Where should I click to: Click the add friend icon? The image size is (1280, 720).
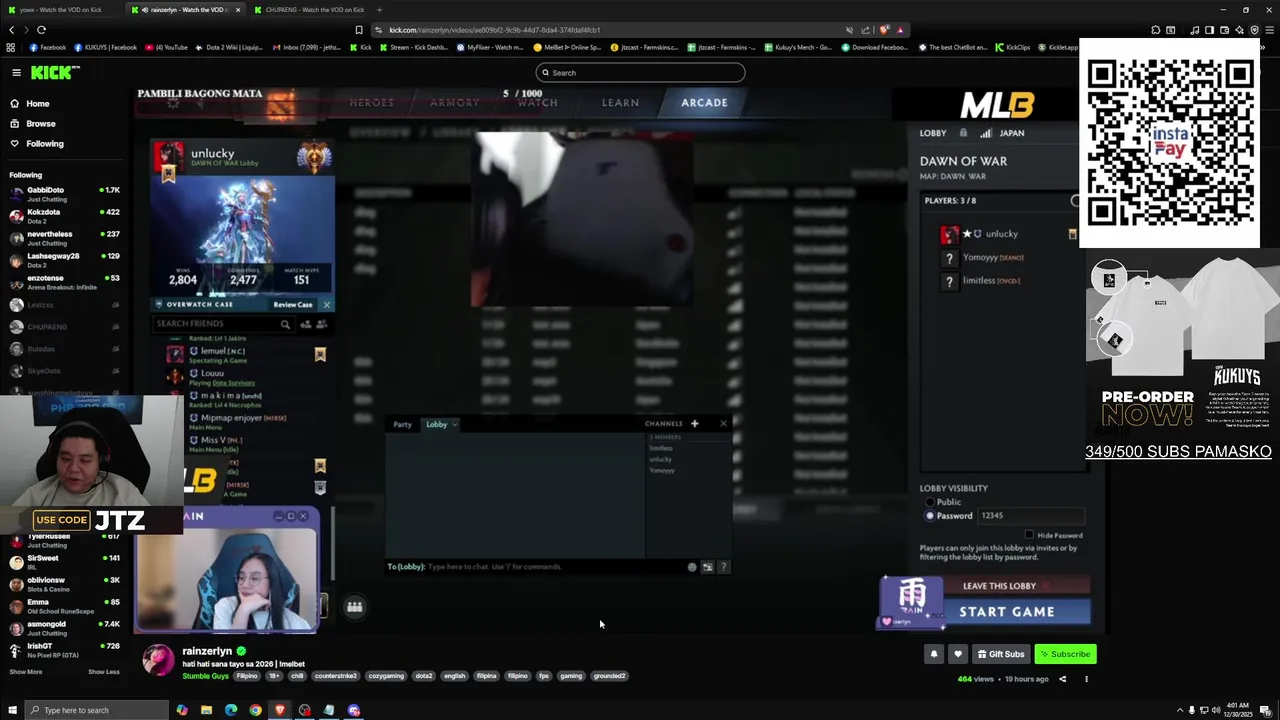tap(306, 324)
